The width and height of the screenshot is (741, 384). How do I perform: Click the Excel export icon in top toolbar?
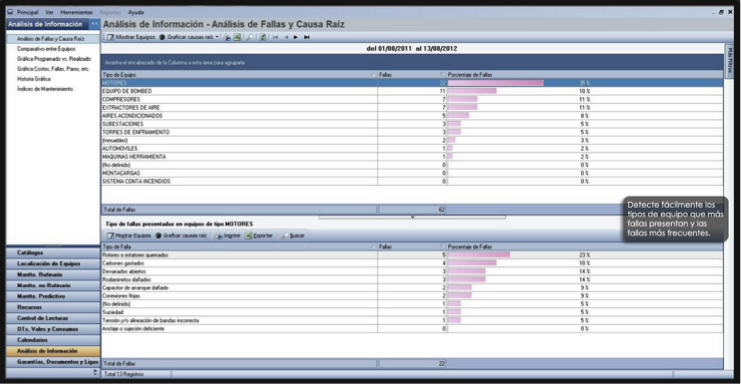[237, 37]
